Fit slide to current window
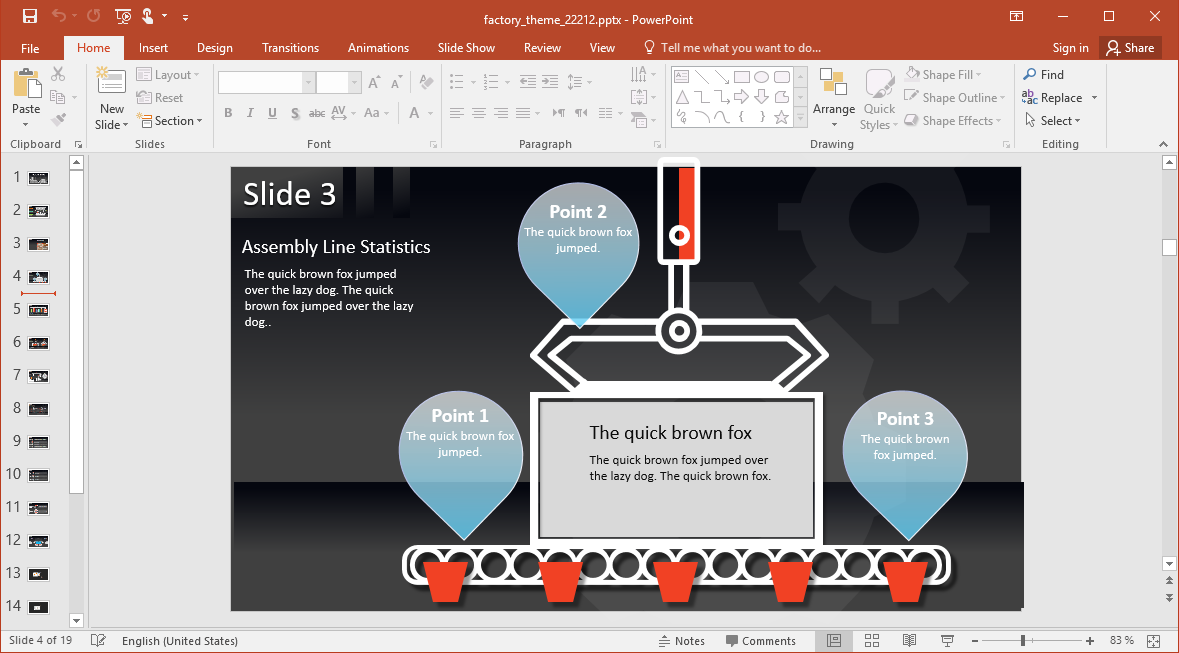The image size is (1179, 653). 1153,641
